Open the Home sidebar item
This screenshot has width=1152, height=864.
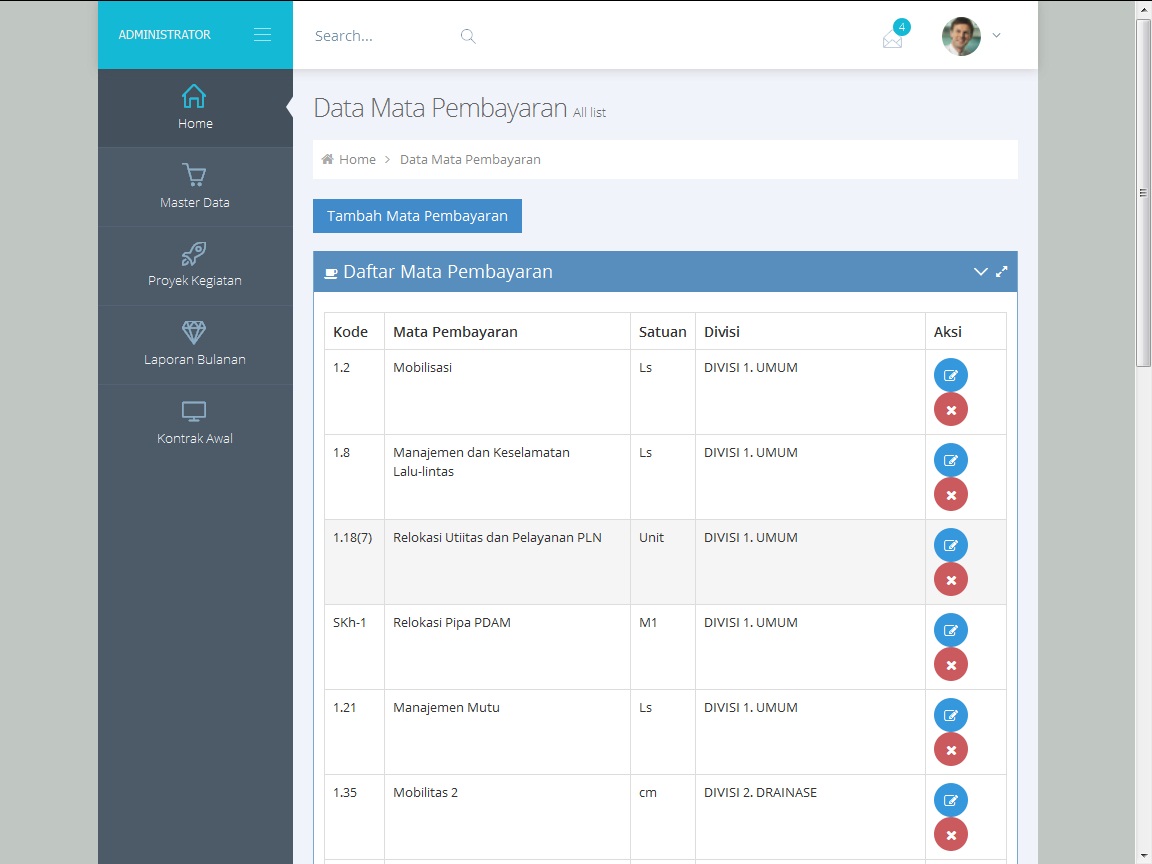point(195,108)
